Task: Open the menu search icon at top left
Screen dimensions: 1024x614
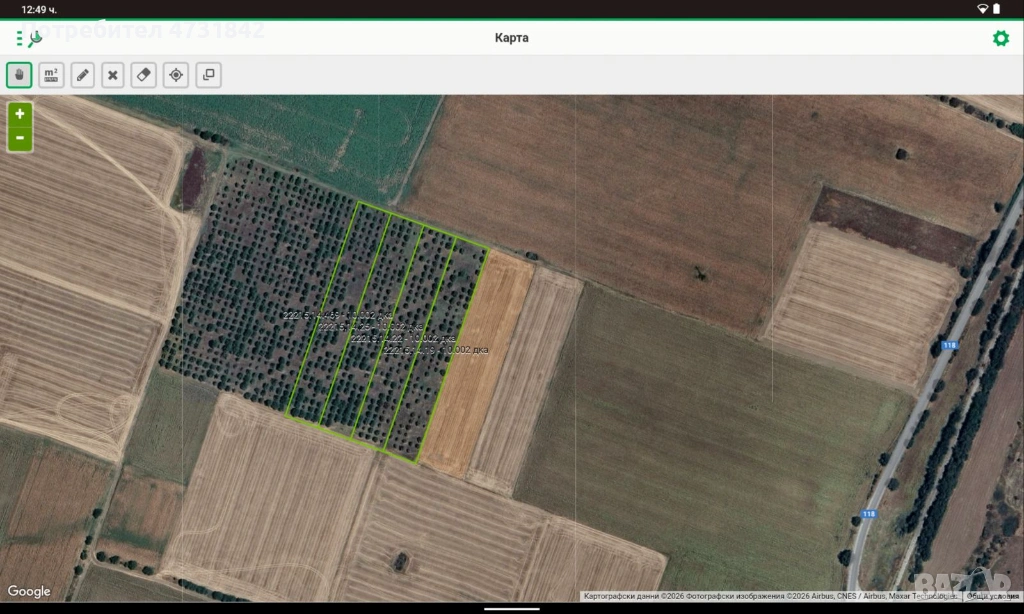Action: tap(30, 38)
